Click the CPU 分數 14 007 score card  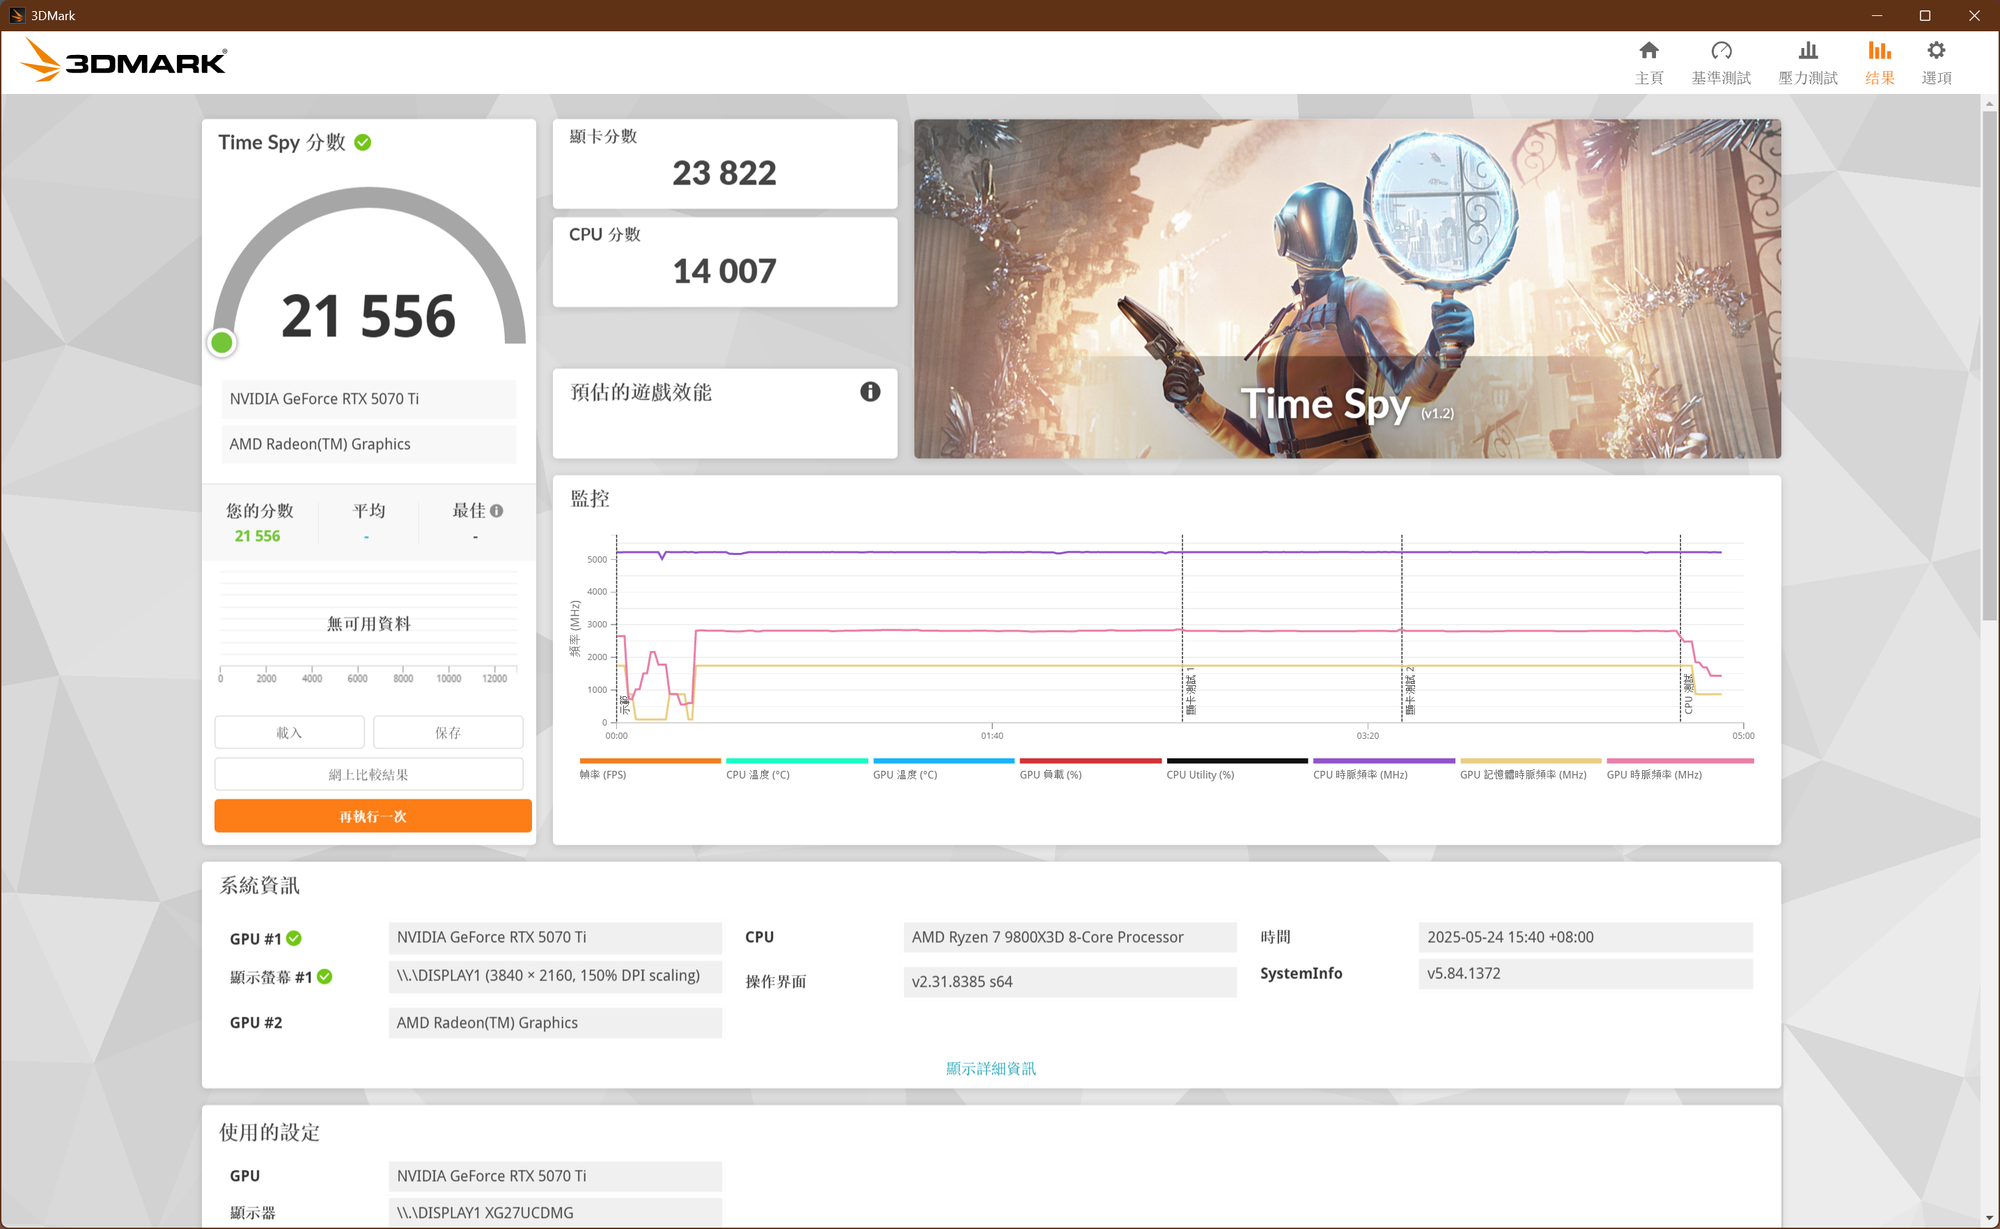725,262
